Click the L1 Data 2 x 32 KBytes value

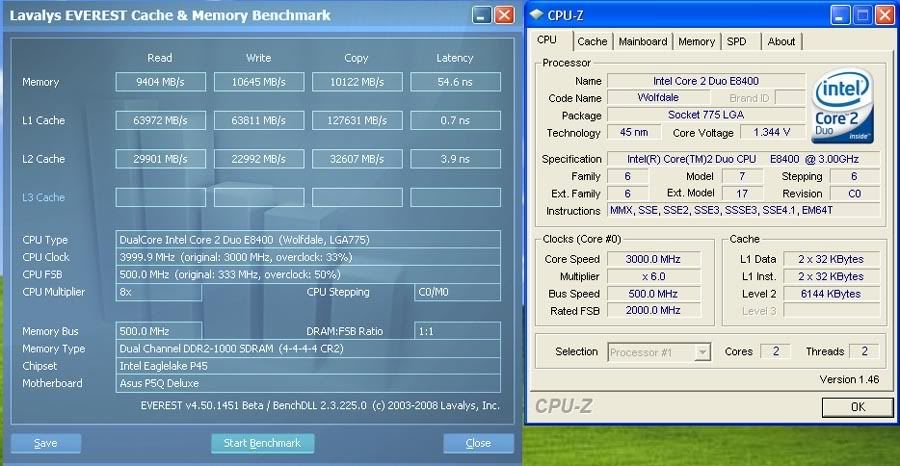[831, 259]
